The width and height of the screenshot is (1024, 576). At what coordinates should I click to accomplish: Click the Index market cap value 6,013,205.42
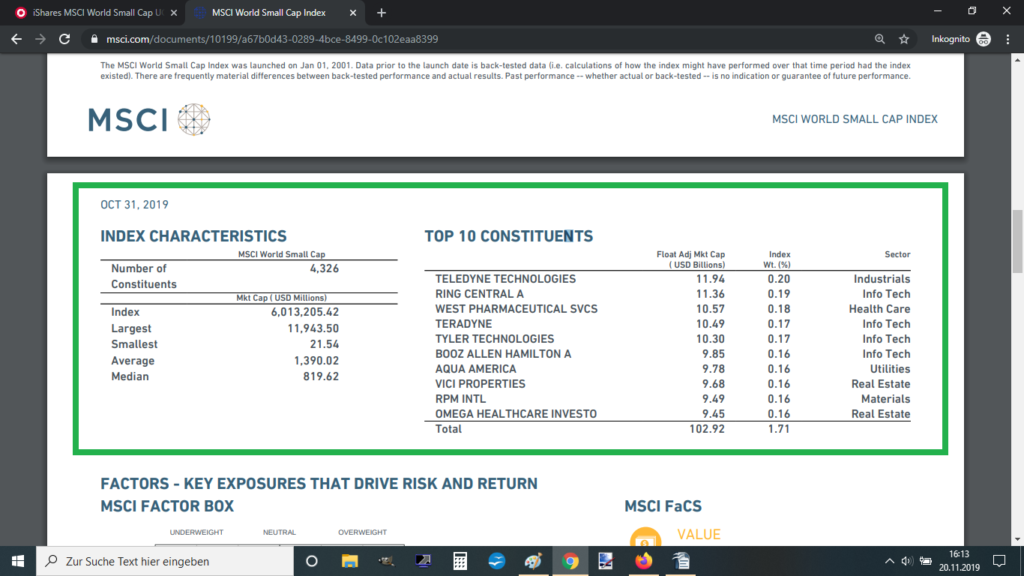[x=305, y=312]
